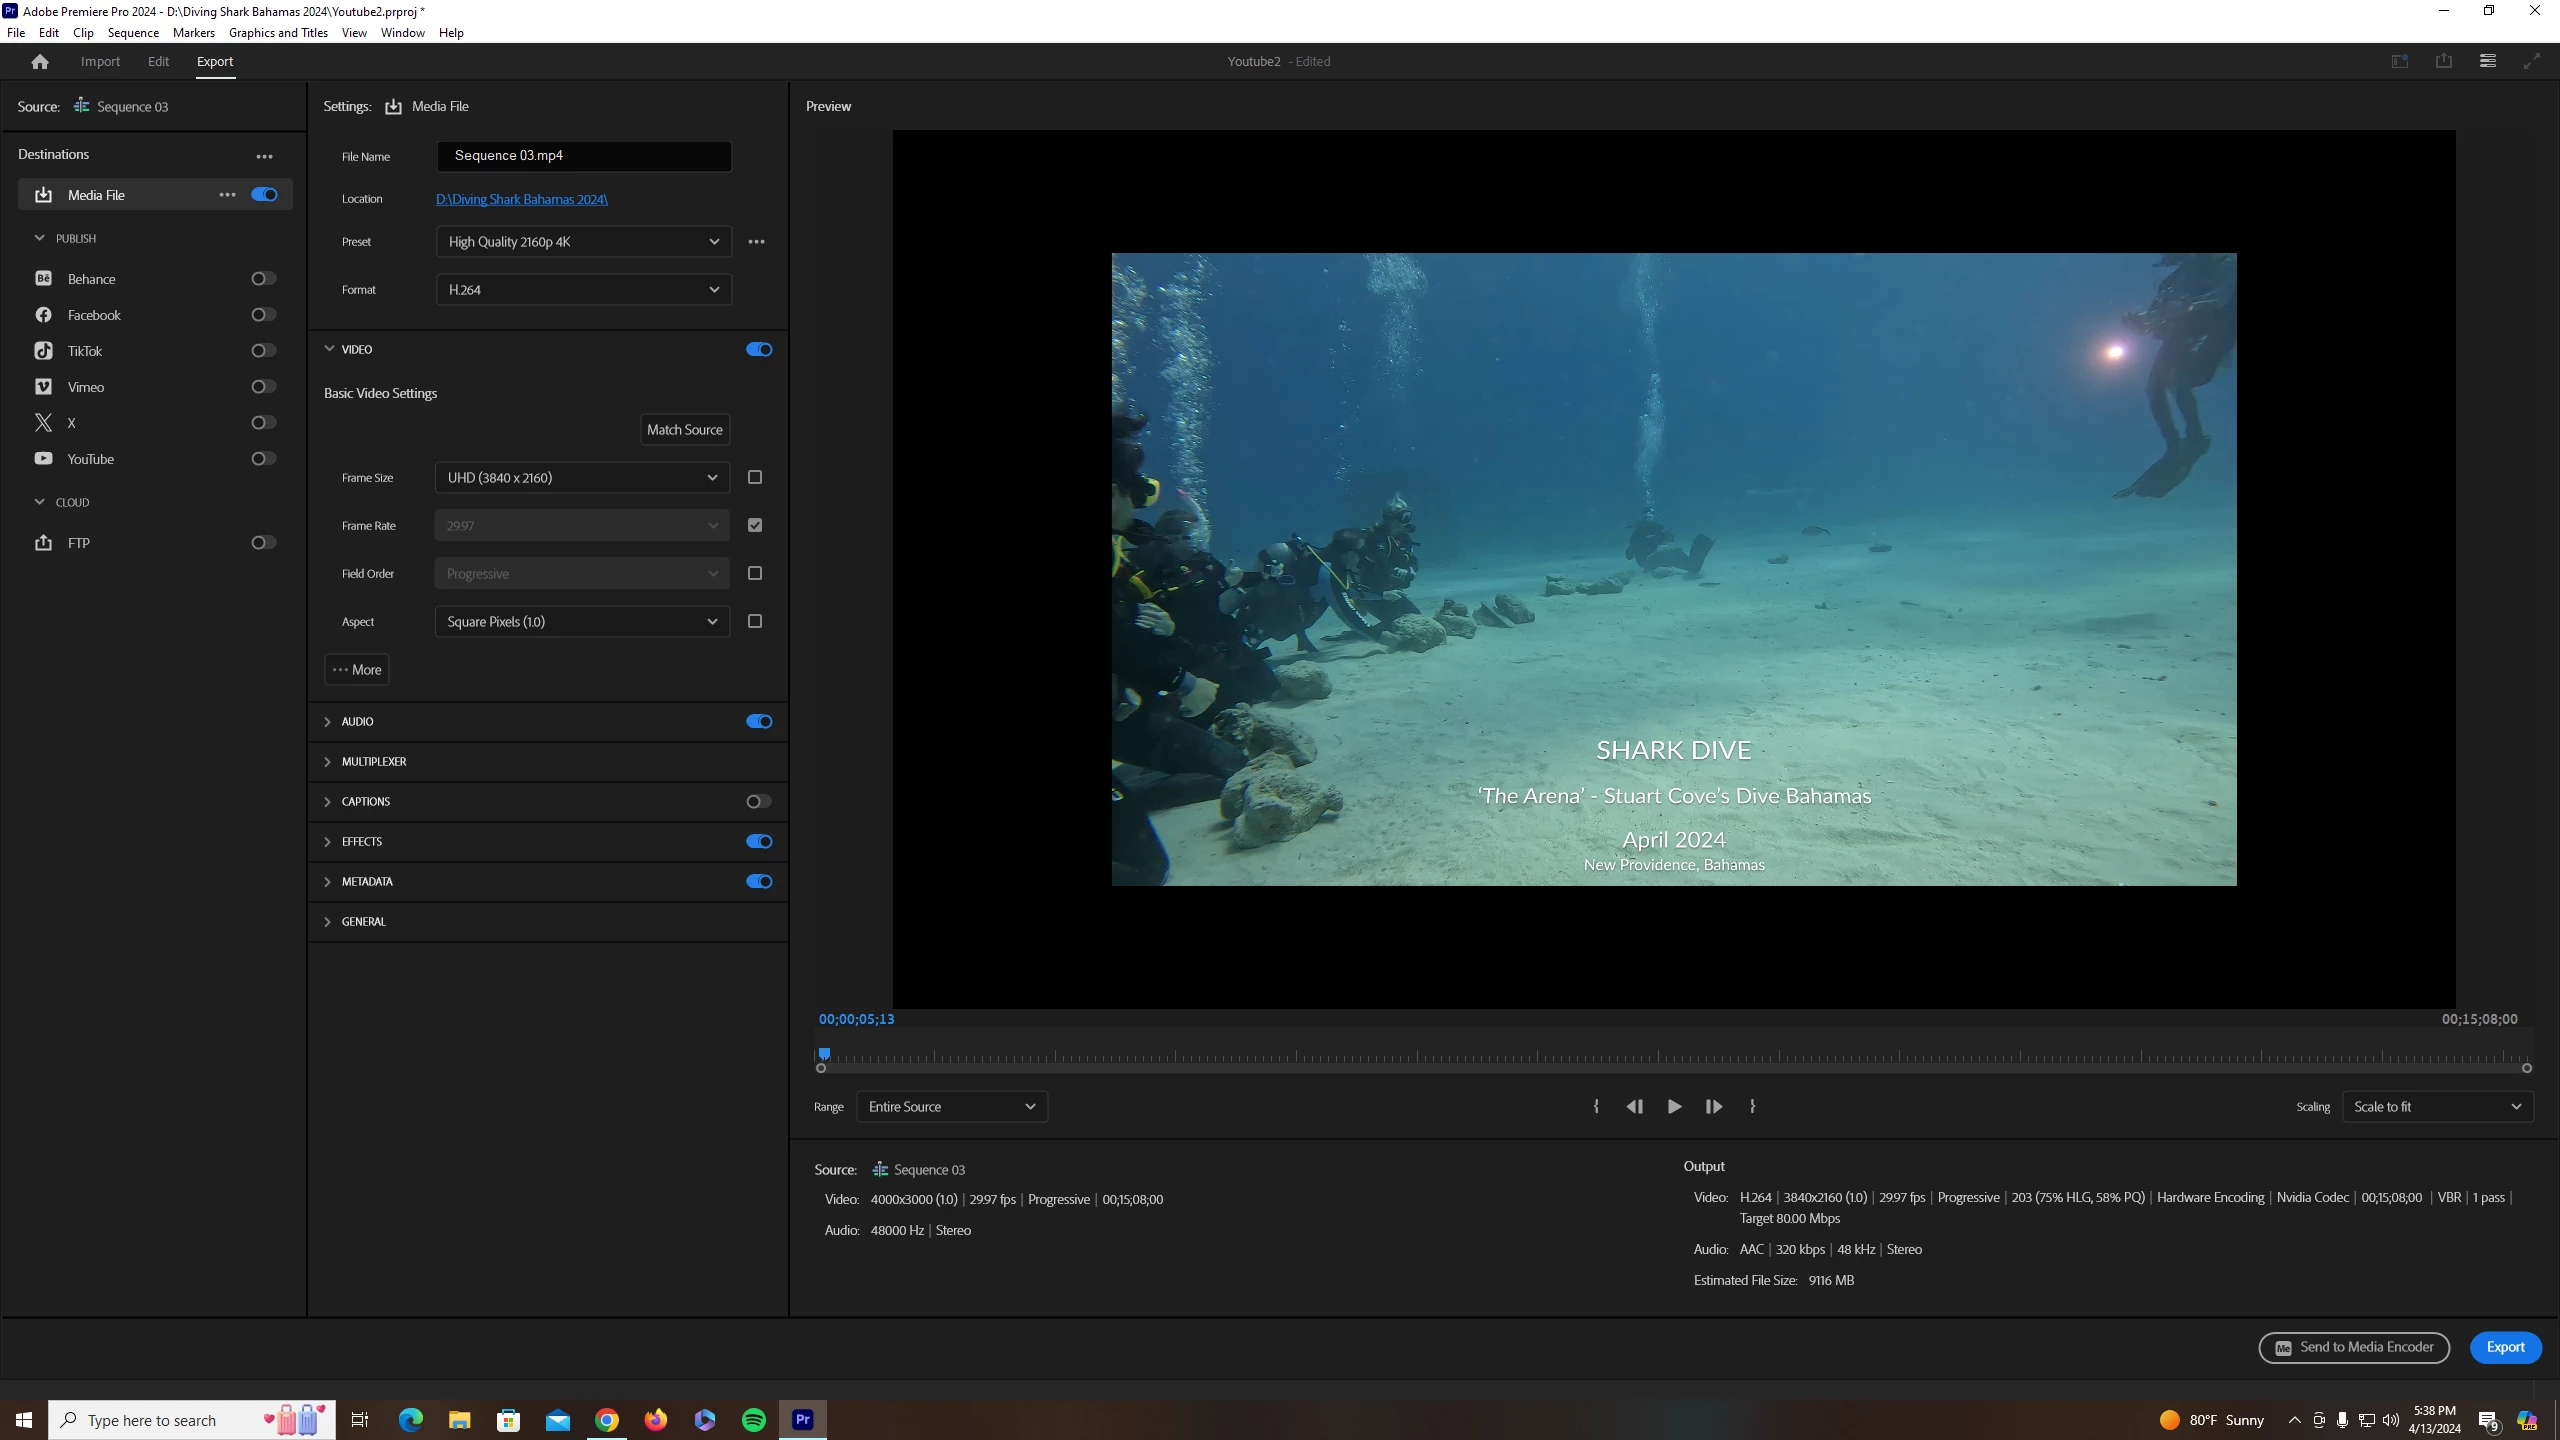This screenshot has height=1440, width=2560.
Task: Check the Frame Size match source checkbox
Action: (x=755, y=478)
